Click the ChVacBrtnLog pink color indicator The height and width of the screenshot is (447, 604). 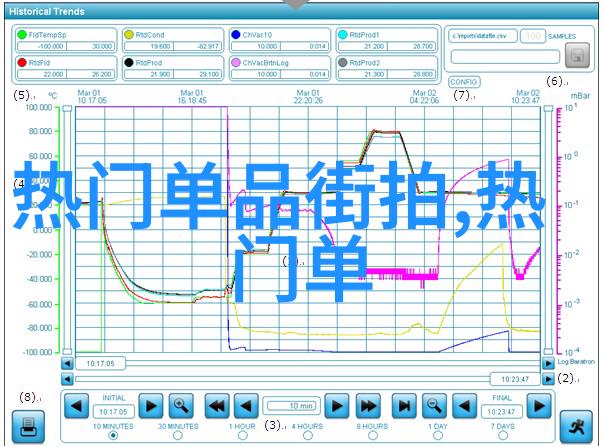[236, 62]
